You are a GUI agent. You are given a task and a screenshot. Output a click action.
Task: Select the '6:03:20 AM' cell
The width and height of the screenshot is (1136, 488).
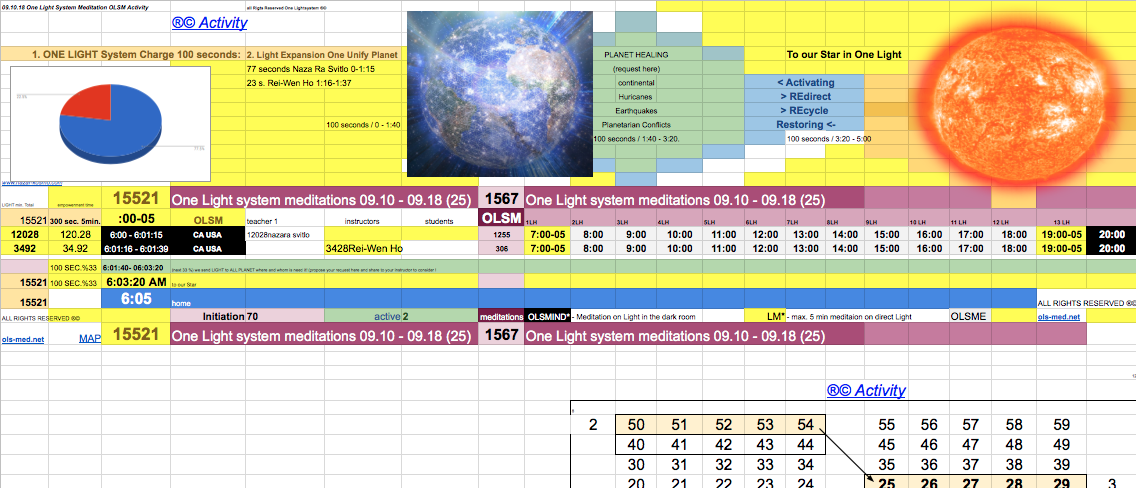pyautogui.click(x=135, y=282)
